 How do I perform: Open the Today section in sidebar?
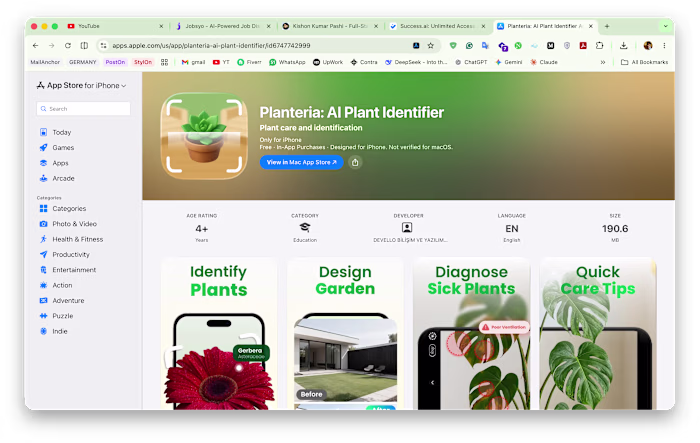(55, 132)
